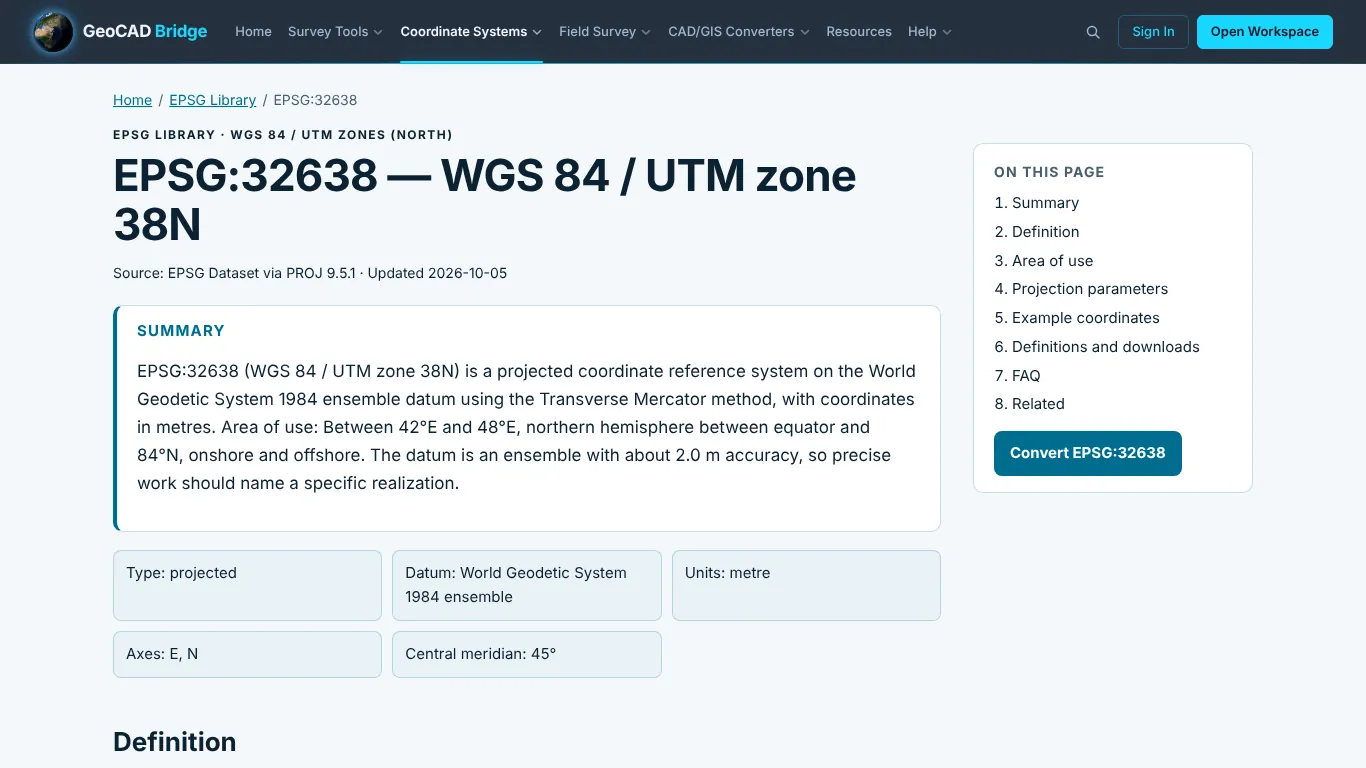This screenshot has height=768, width=1366.
Task: Click the Sign In button
Action: click(1153, 32)
